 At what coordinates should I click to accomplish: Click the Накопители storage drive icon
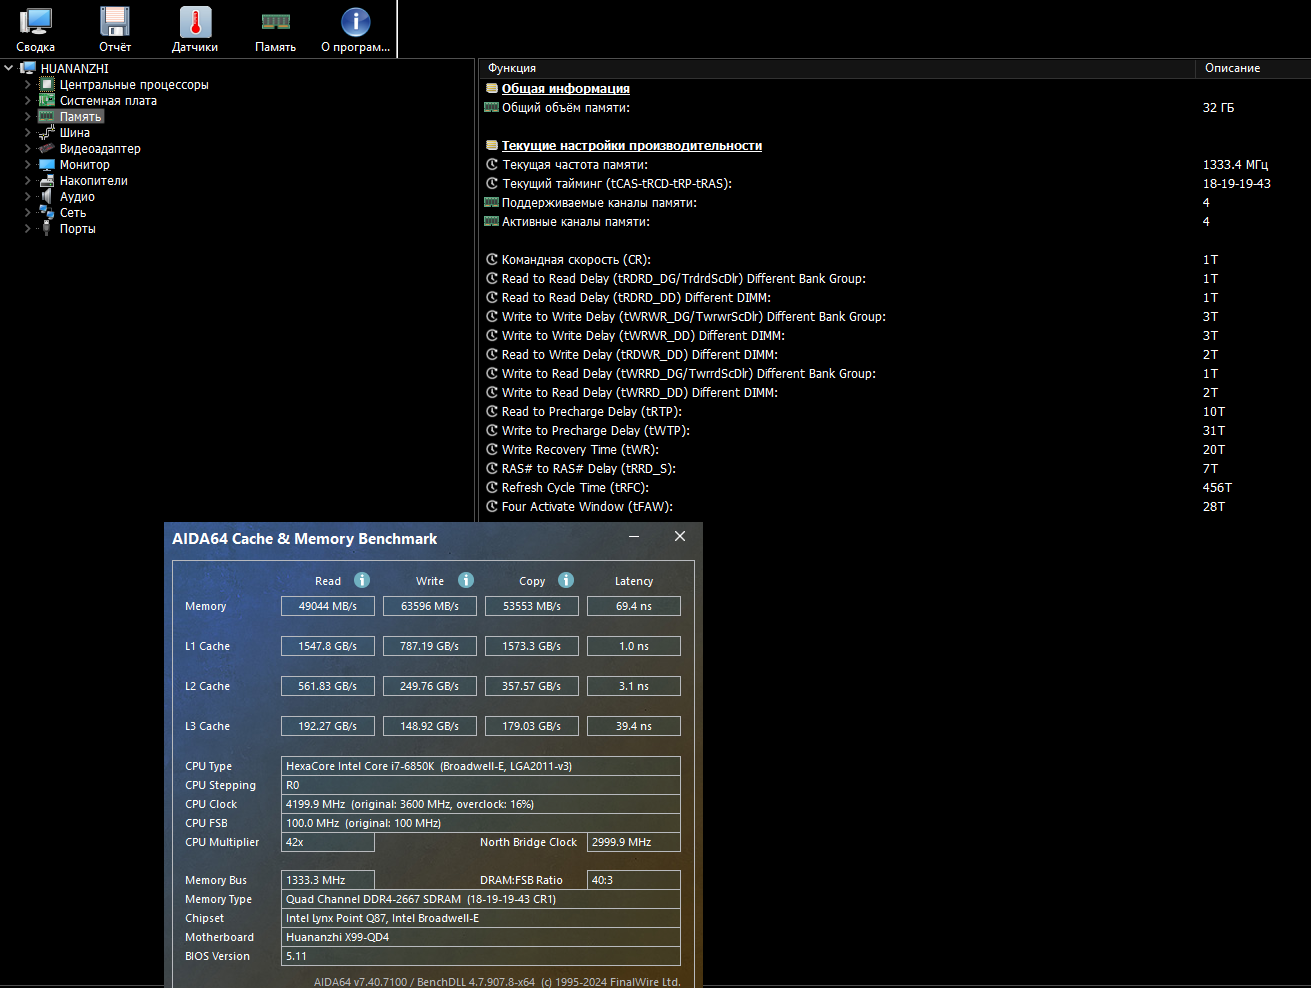[46, 181]
